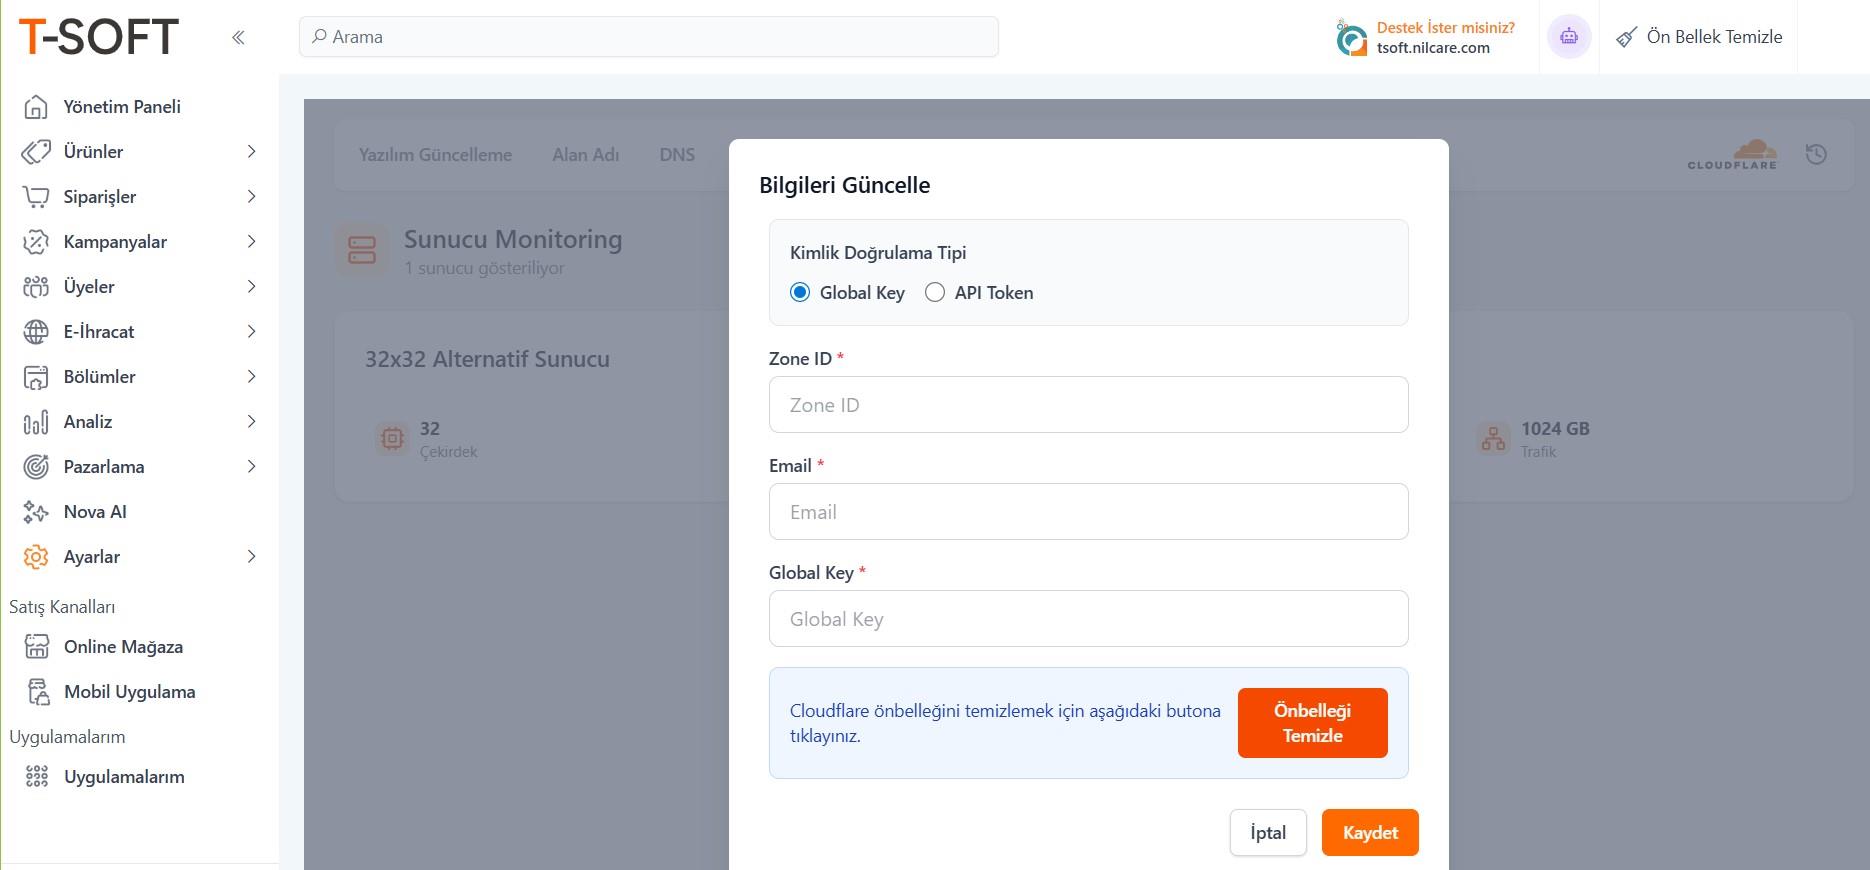Click the İptal button
The height and width of the screenshot is (870, 1870).
click(1268, 833)
